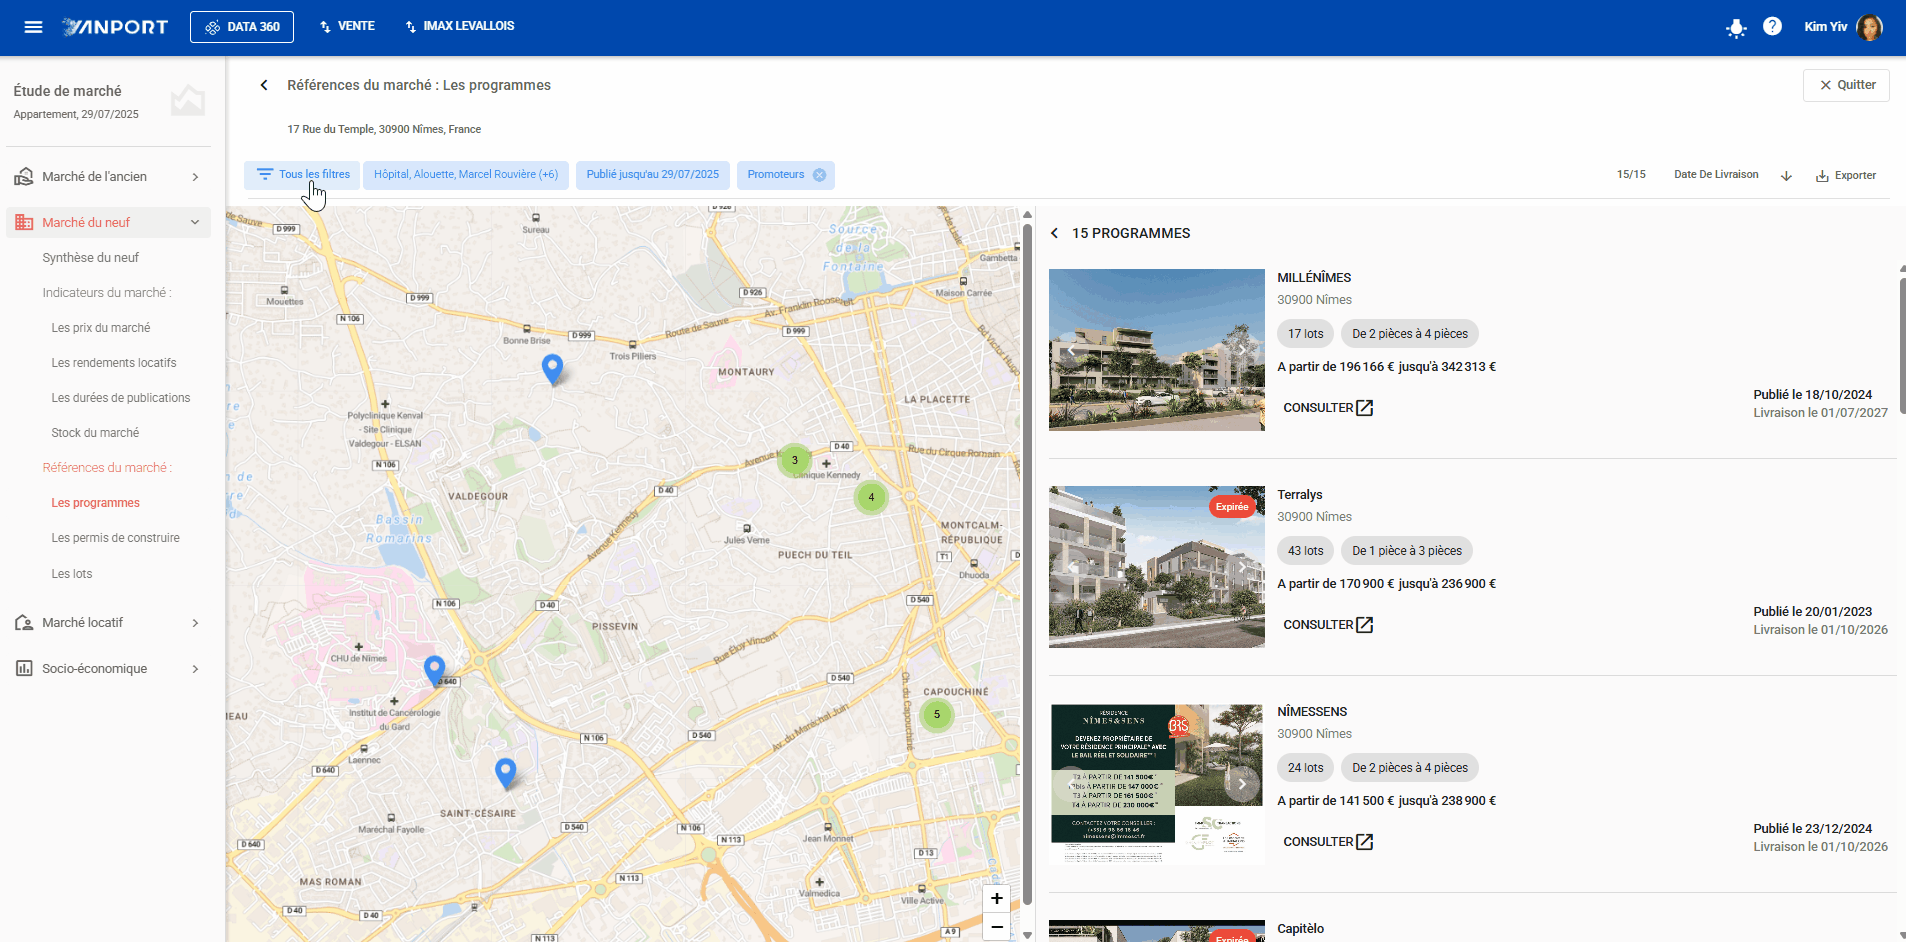The image size is (1906, 942).
Task: Select Les programmes menu item
Action: [96, 503]
